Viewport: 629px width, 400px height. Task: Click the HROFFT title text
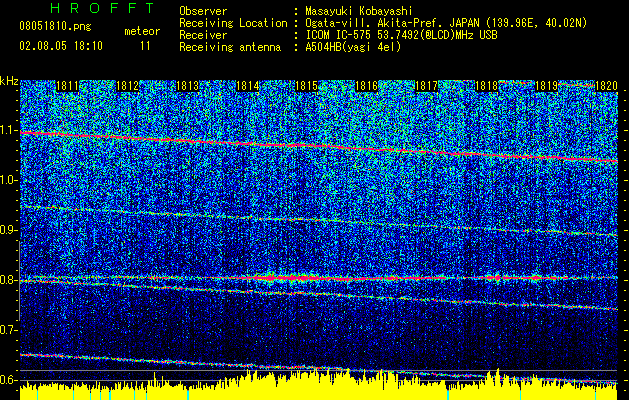[x=101, y=8]
